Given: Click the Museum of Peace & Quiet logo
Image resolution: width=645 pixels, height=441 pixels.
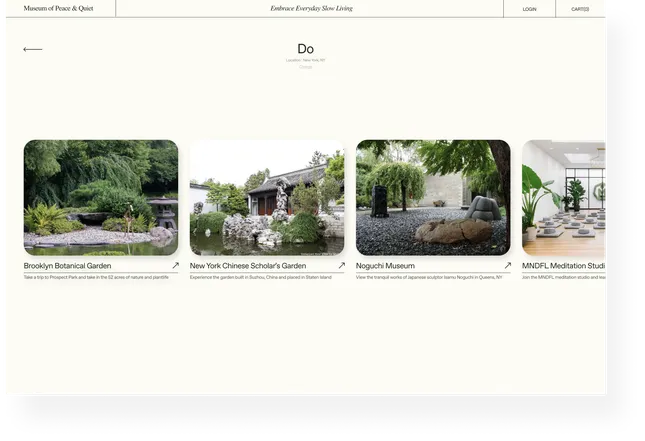Looking at the screenshot, I should 58,8.
